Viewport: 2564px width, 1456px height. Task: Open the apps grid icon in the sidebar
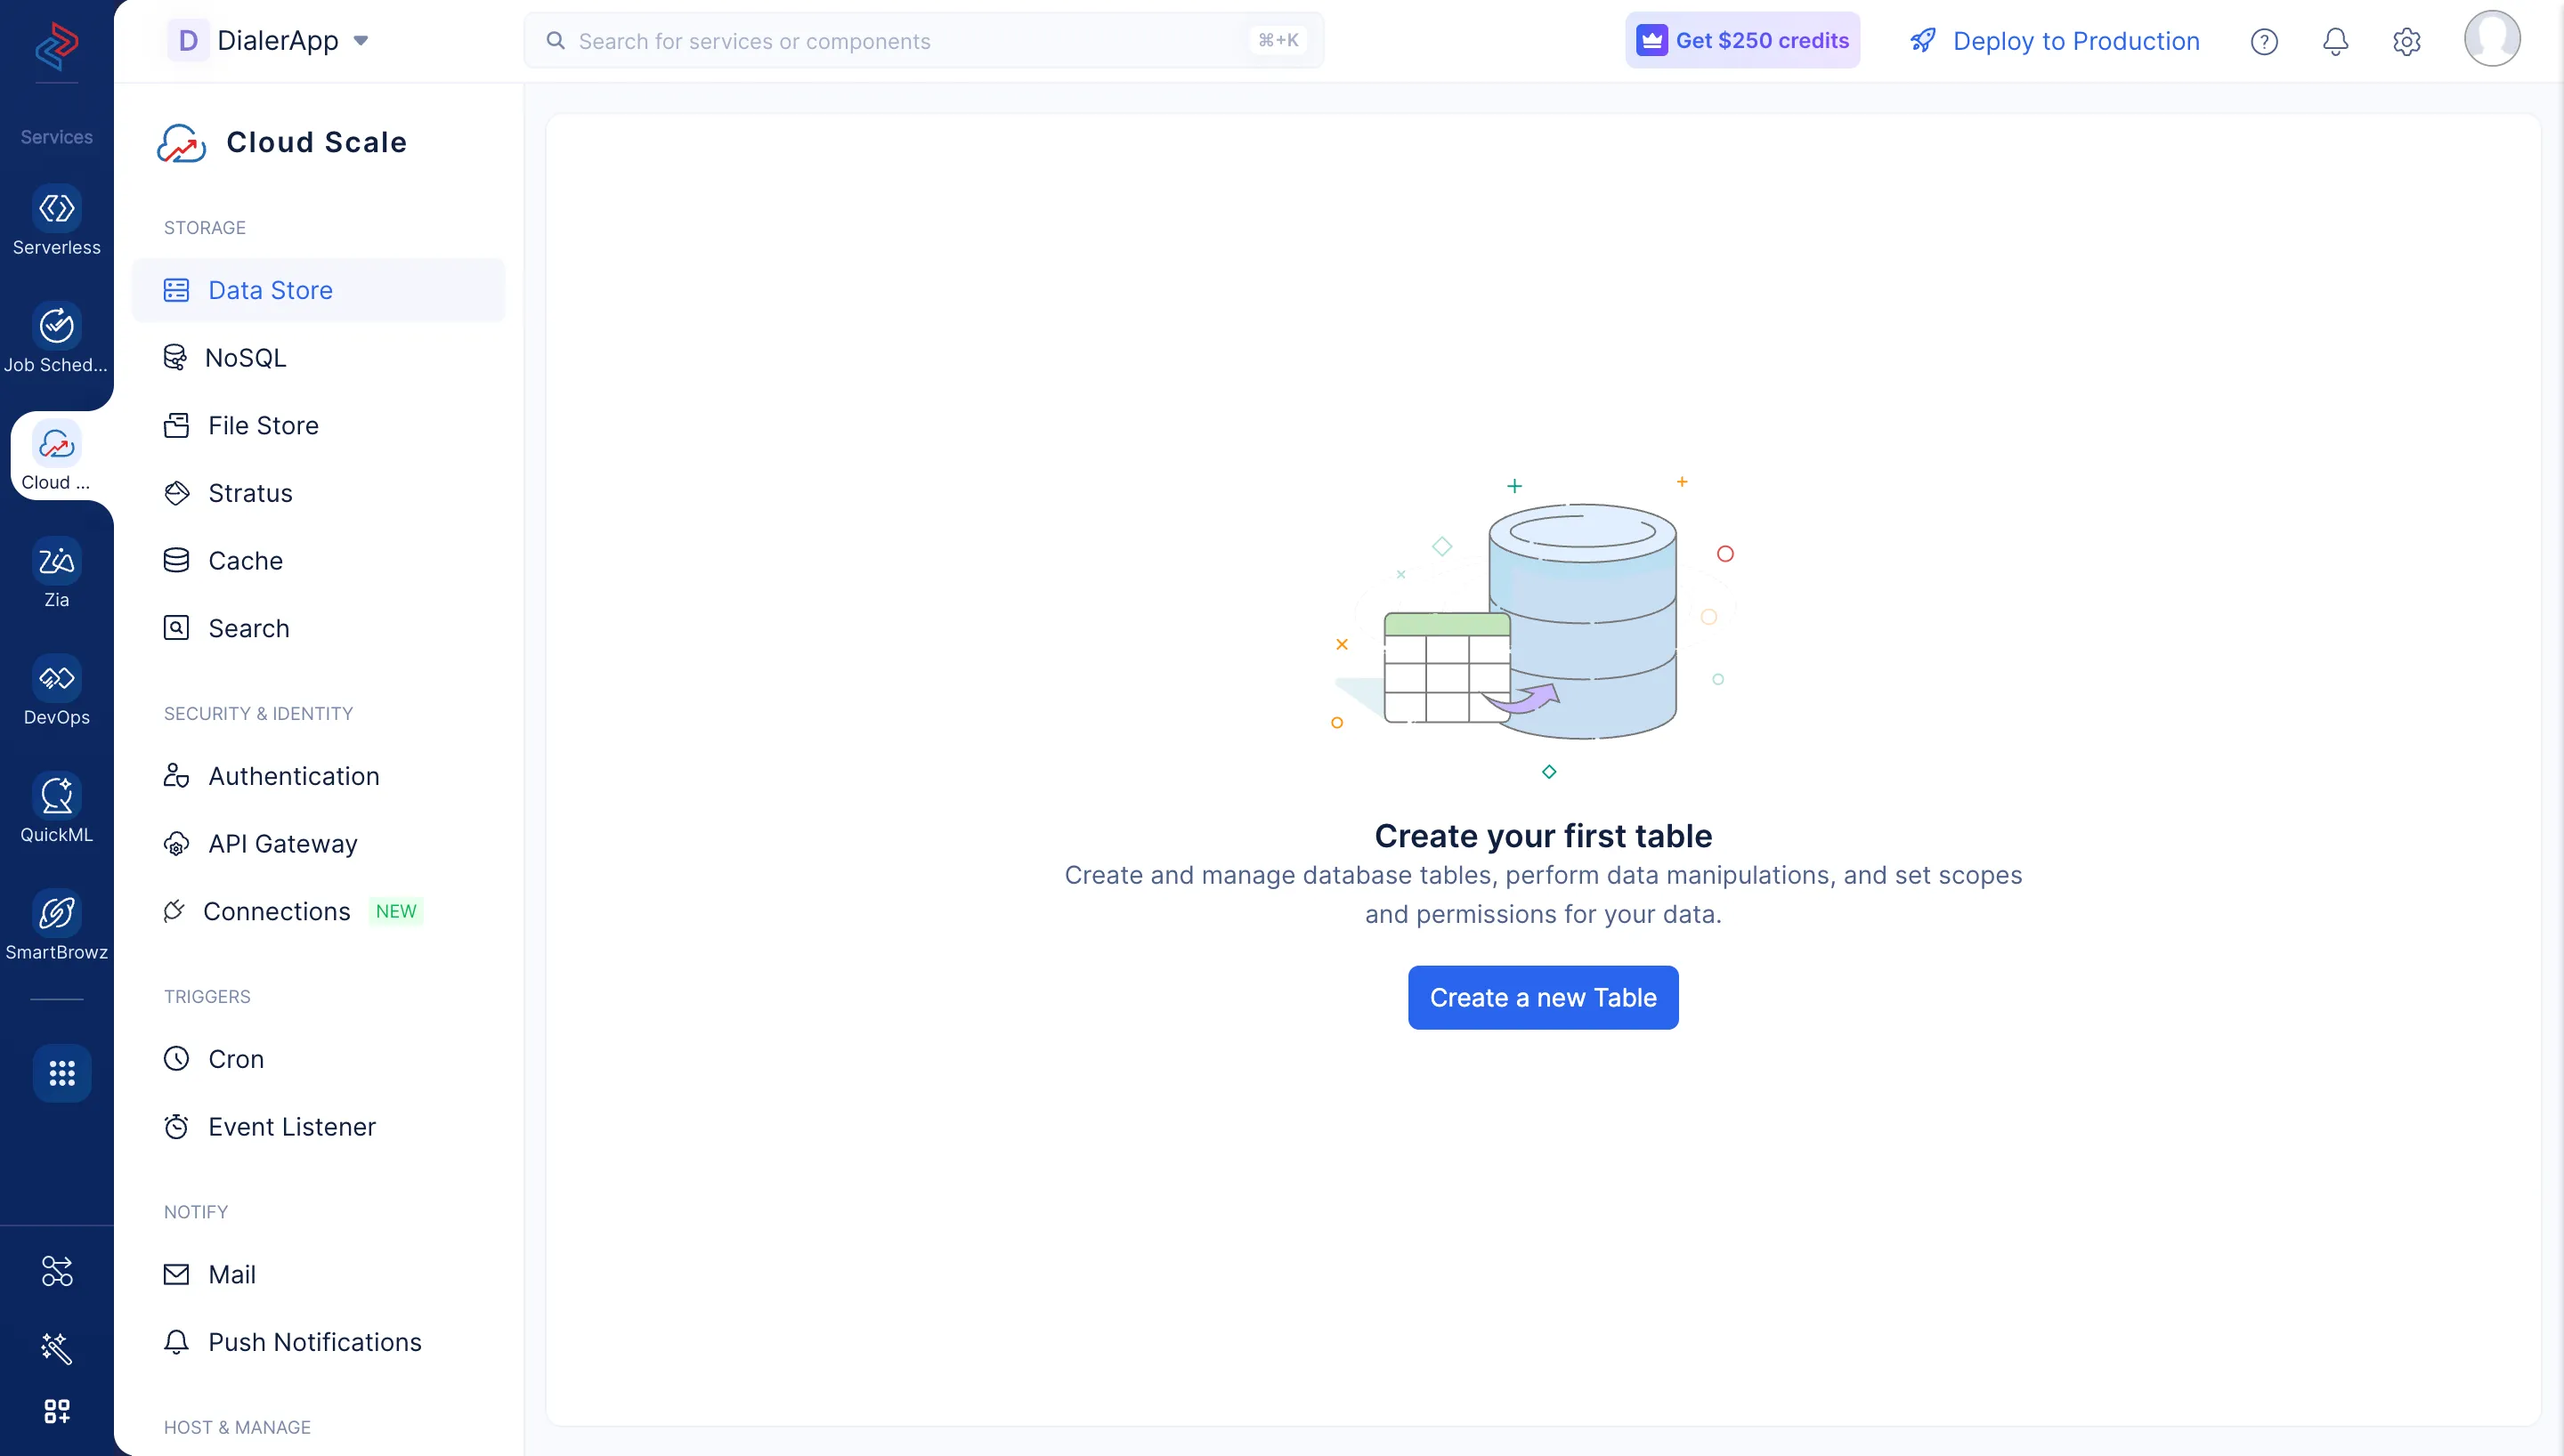click(x=62, y=1073)
